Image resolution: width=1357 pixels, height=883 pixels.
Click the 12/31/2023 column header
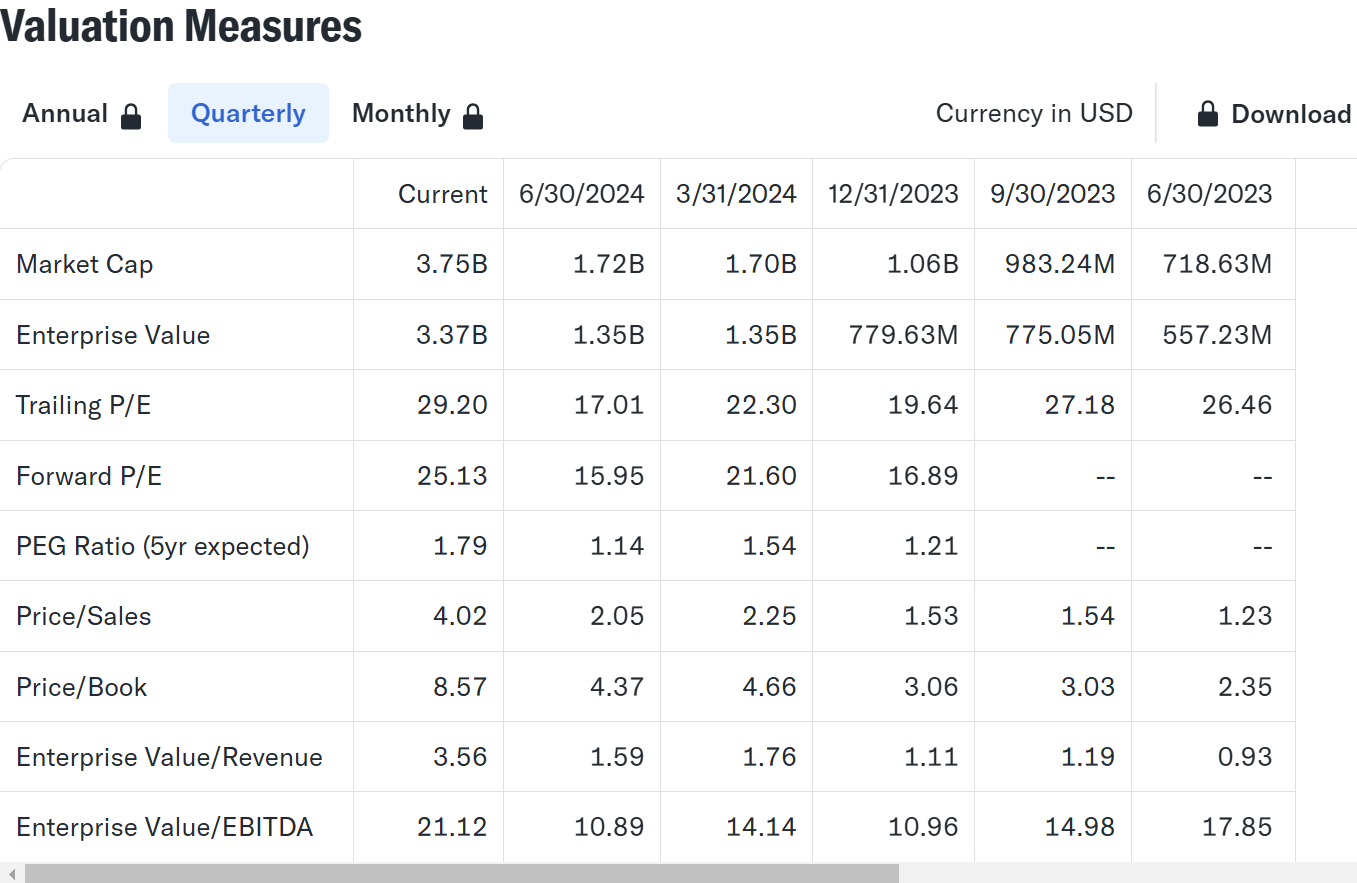click(x=892, y=193)
